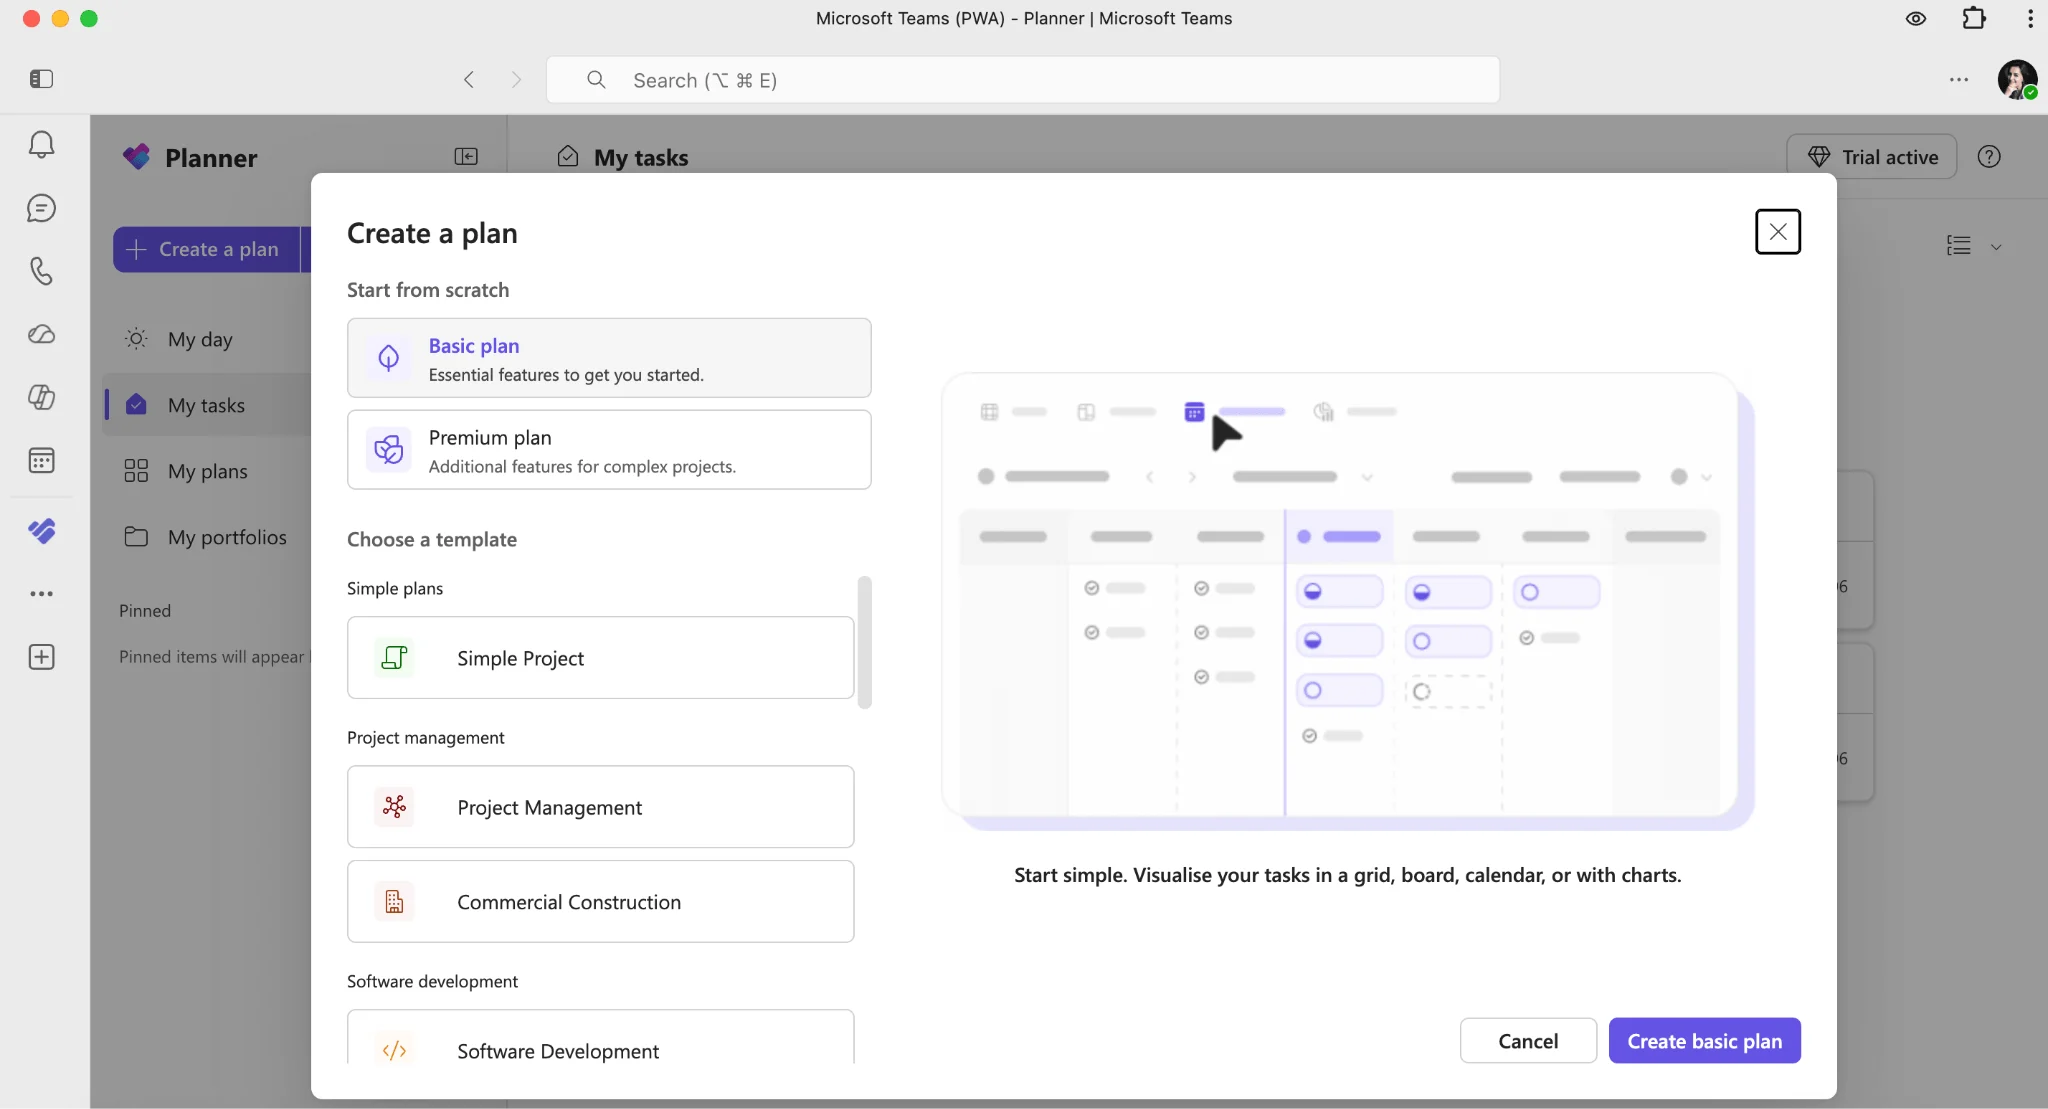Click the Search input field
Screen dimensions: 2048x1109
[1023, 80]
